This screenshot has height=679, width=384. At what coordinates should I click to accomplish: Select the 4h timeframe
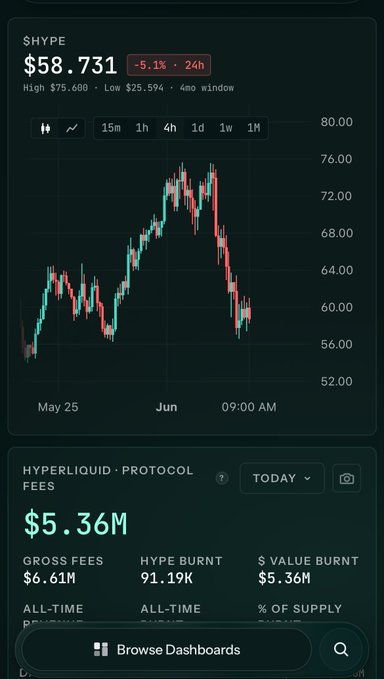pyautogui.click(x=170, y=128)
